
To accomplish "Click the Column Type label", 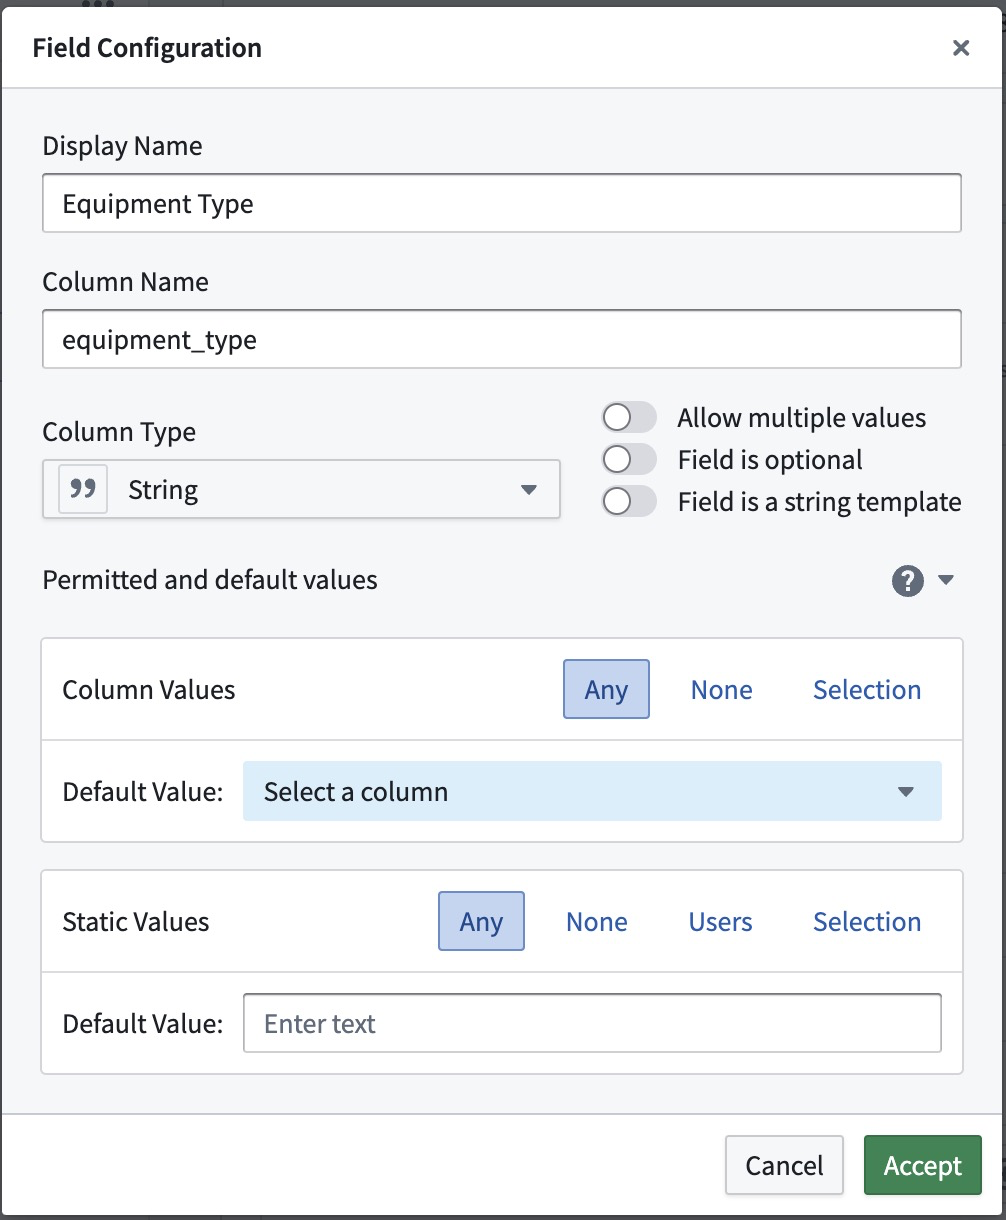I will point(119,432).
